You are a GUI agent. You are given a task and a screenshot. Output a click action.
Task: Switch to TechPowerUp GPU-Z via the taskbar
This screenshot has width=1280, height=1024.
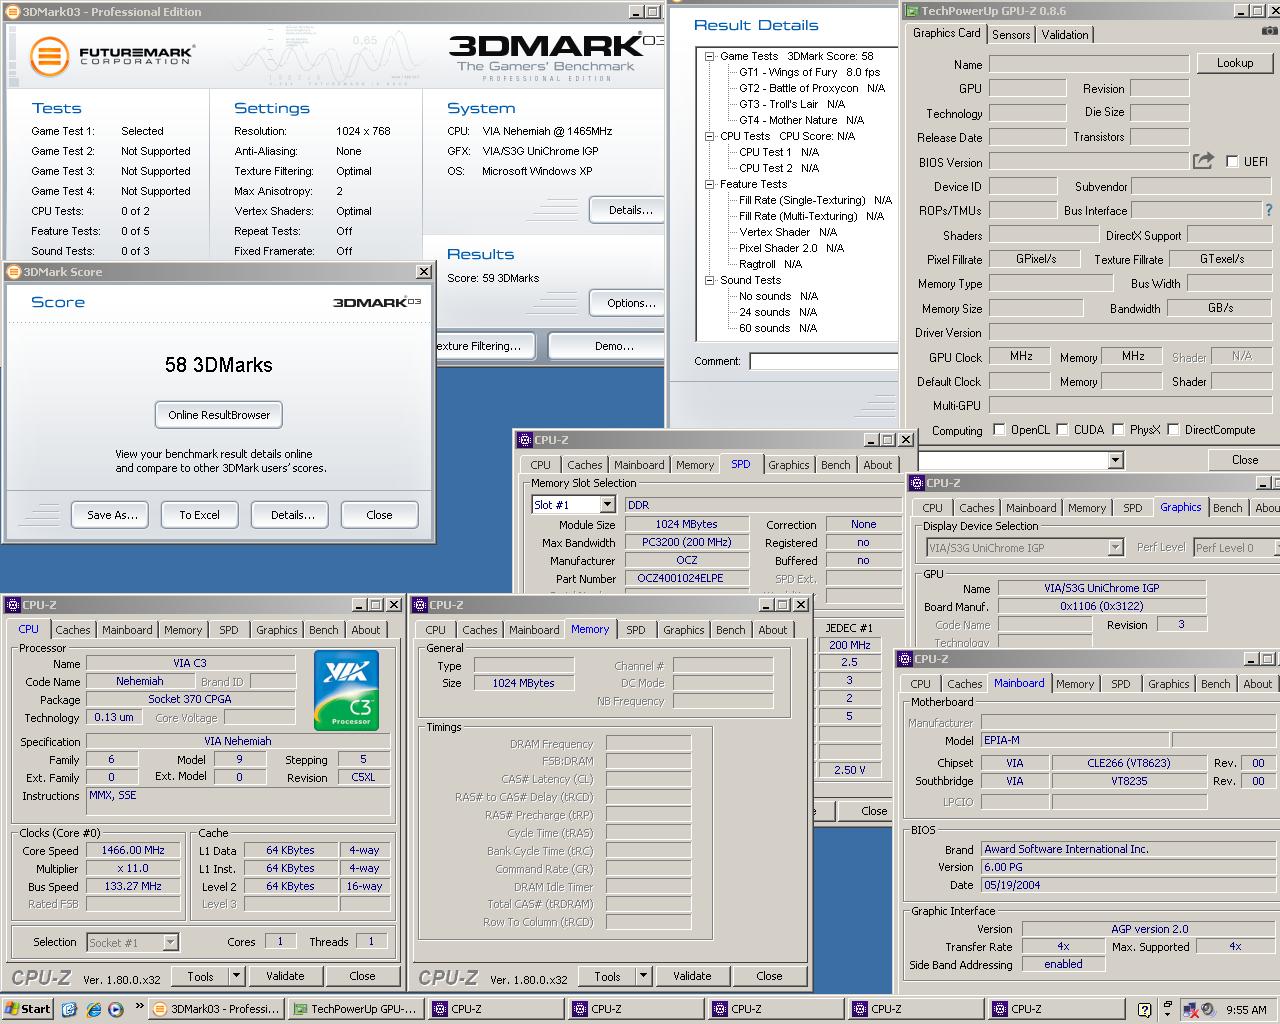pyautogui.click(x=355, y=1009)
